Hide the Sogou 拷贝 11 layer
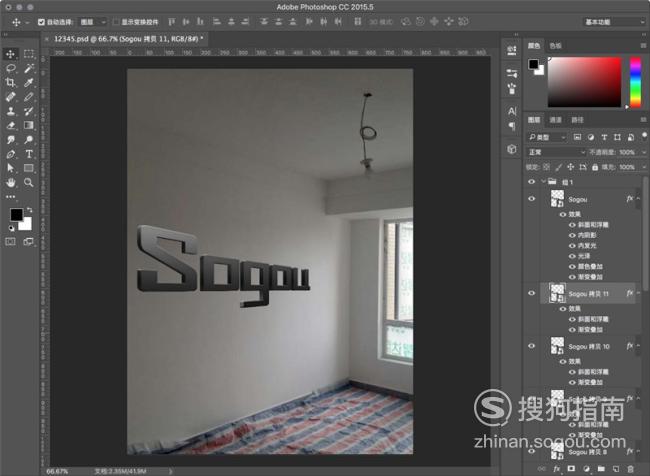 coord(531,294)
